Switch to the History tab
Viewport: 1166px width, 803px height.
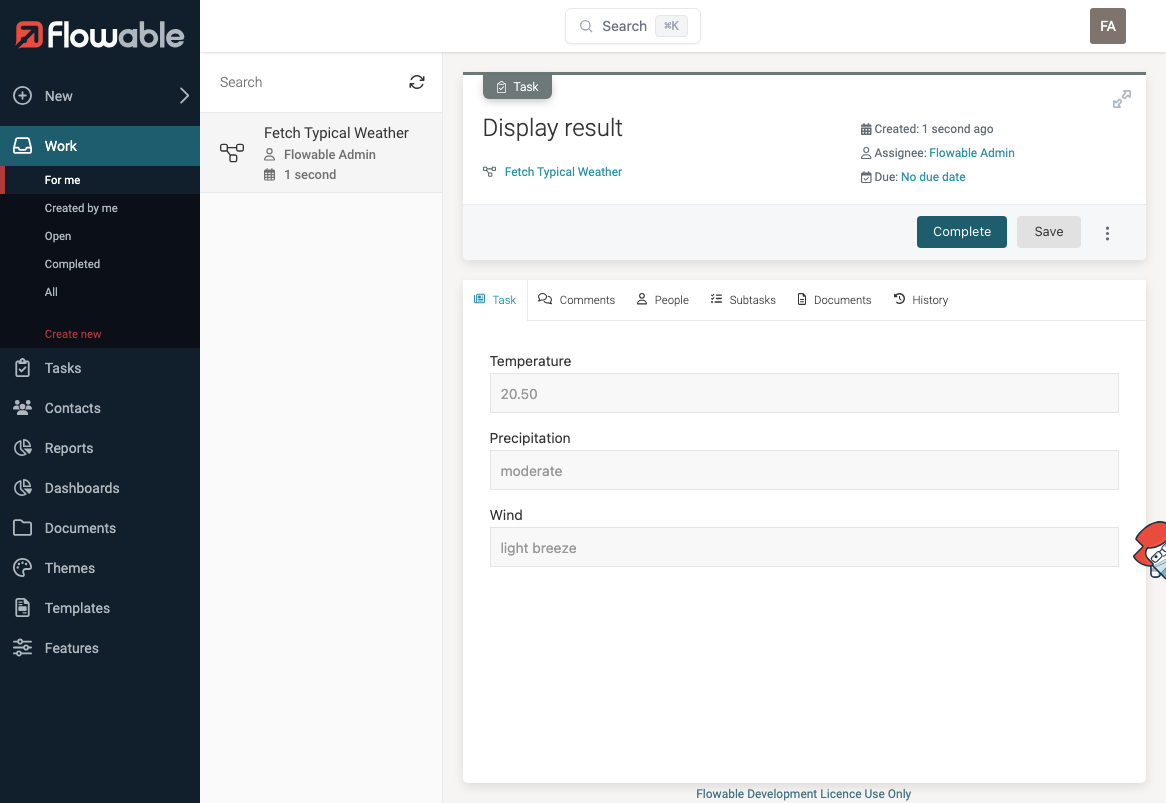pyautogui.click(x=920, y=300)
